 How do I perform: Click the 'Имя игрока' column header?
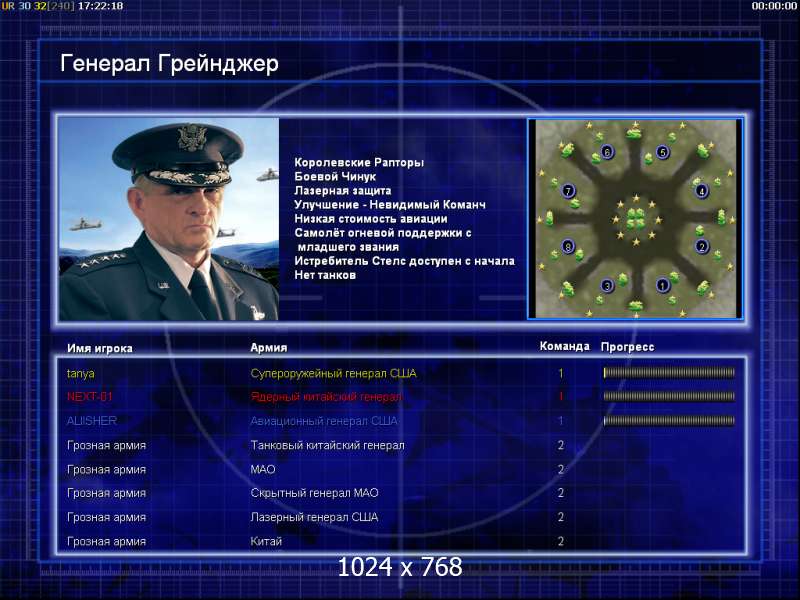pos(100,348)
